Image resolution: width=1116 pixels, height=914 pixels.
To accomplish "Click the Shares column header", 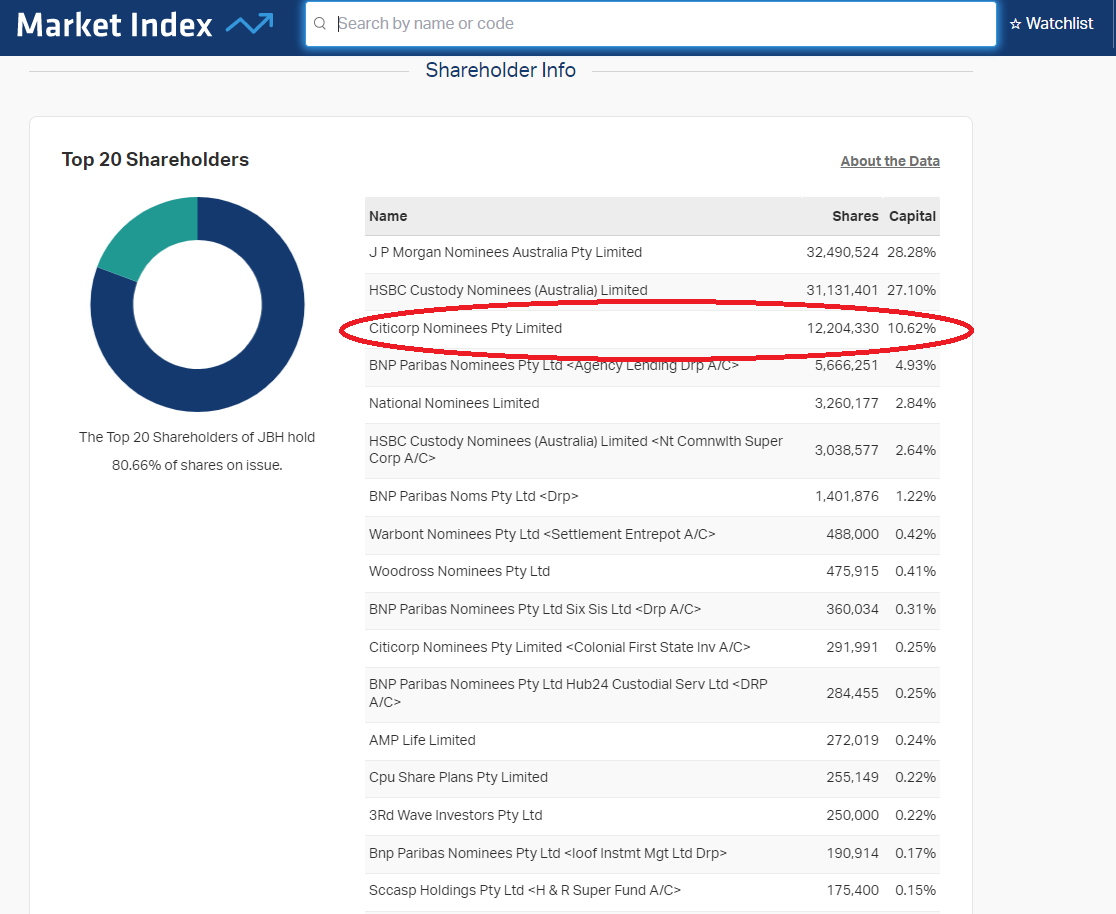I will 855,216.
